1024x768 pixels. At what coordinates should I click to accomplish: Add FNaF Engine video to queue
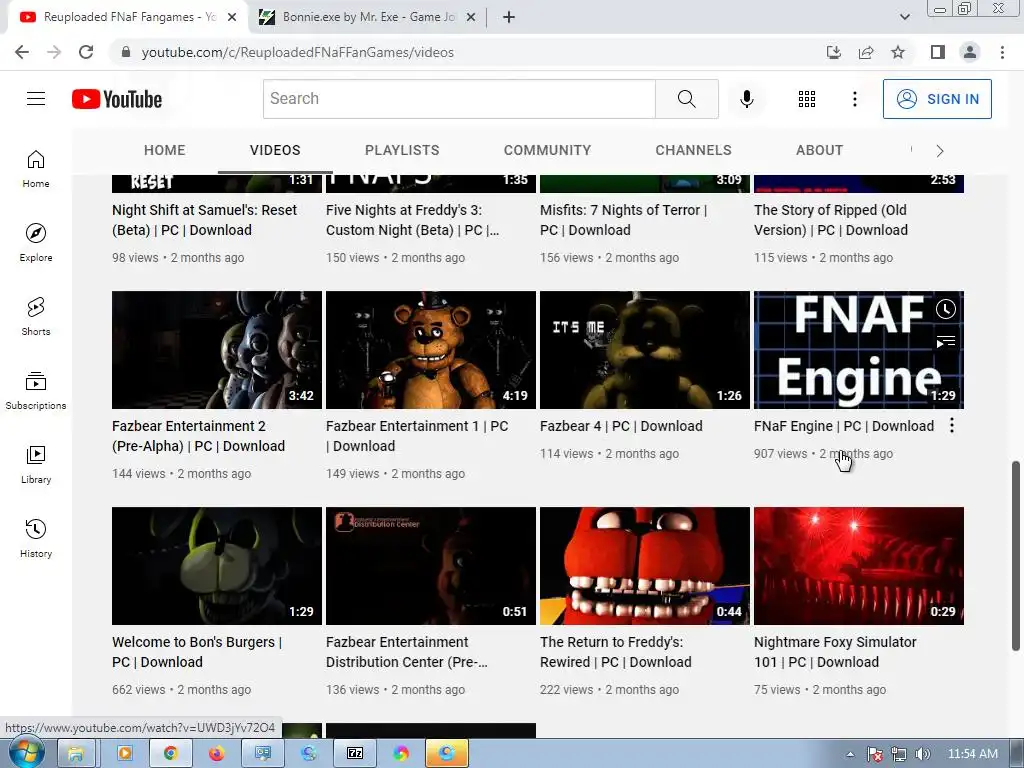(945, 341)
